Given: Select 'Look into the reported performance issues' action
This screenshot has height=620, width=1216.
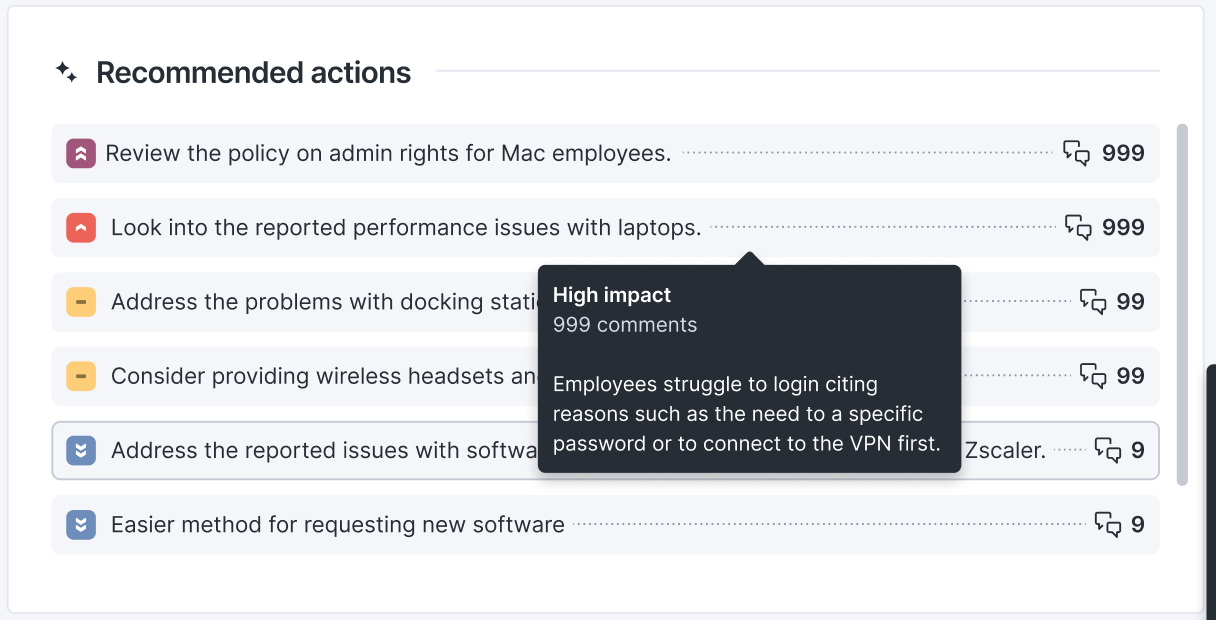Looking at the screenshot, I should pyautogui.click(x=406, y=228).
